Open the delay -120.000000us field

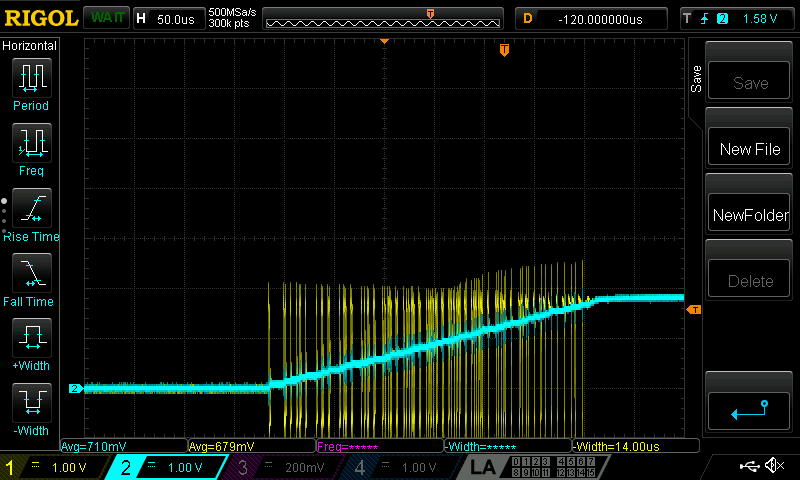(x=592, y=18)
